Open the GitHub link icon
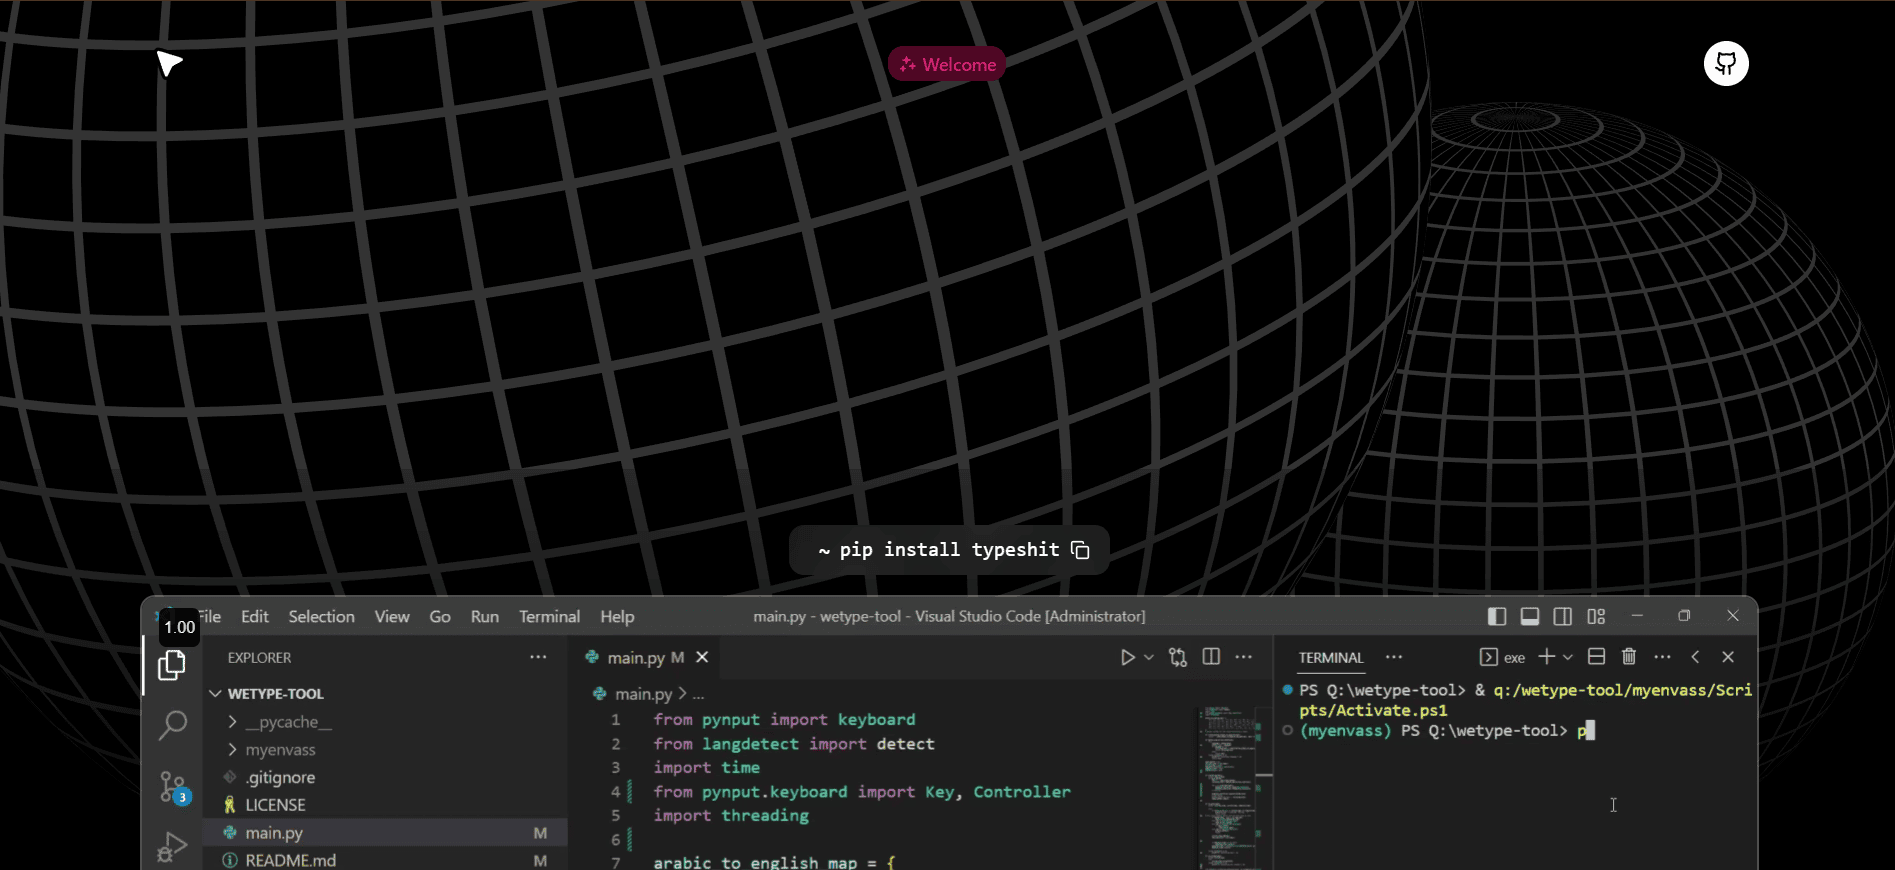Screen dimensions: 1895x870 tap(1726, 64)
